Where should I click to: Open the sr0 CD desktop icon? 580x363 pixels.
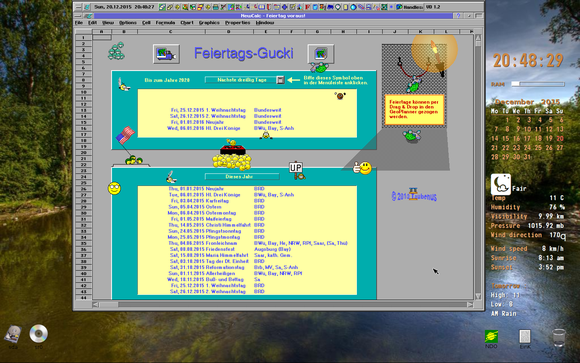click(x=39, y=335)
